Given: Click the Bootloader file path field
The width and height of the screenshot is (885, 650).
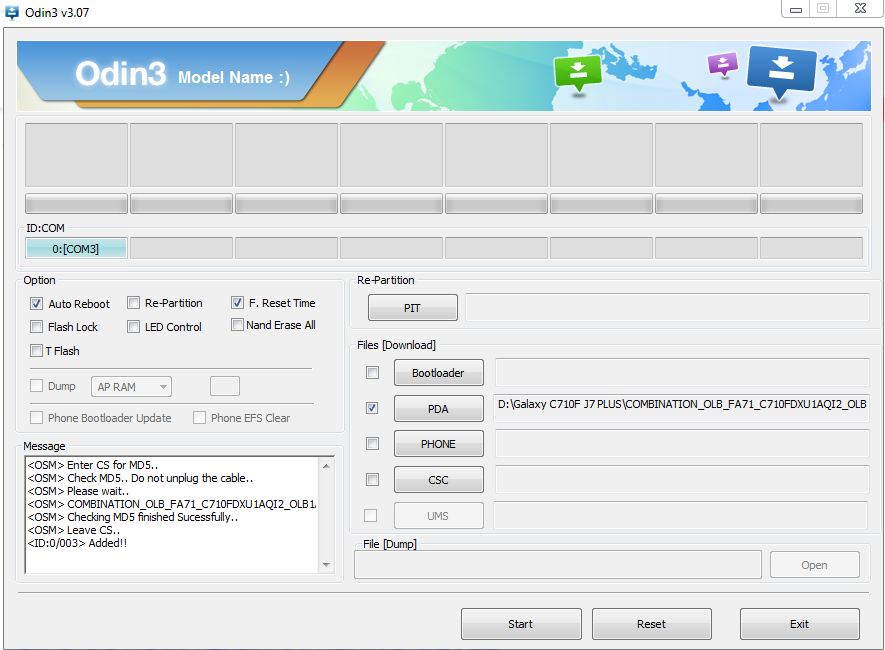Looking at the screenshot, I should 682,372.
